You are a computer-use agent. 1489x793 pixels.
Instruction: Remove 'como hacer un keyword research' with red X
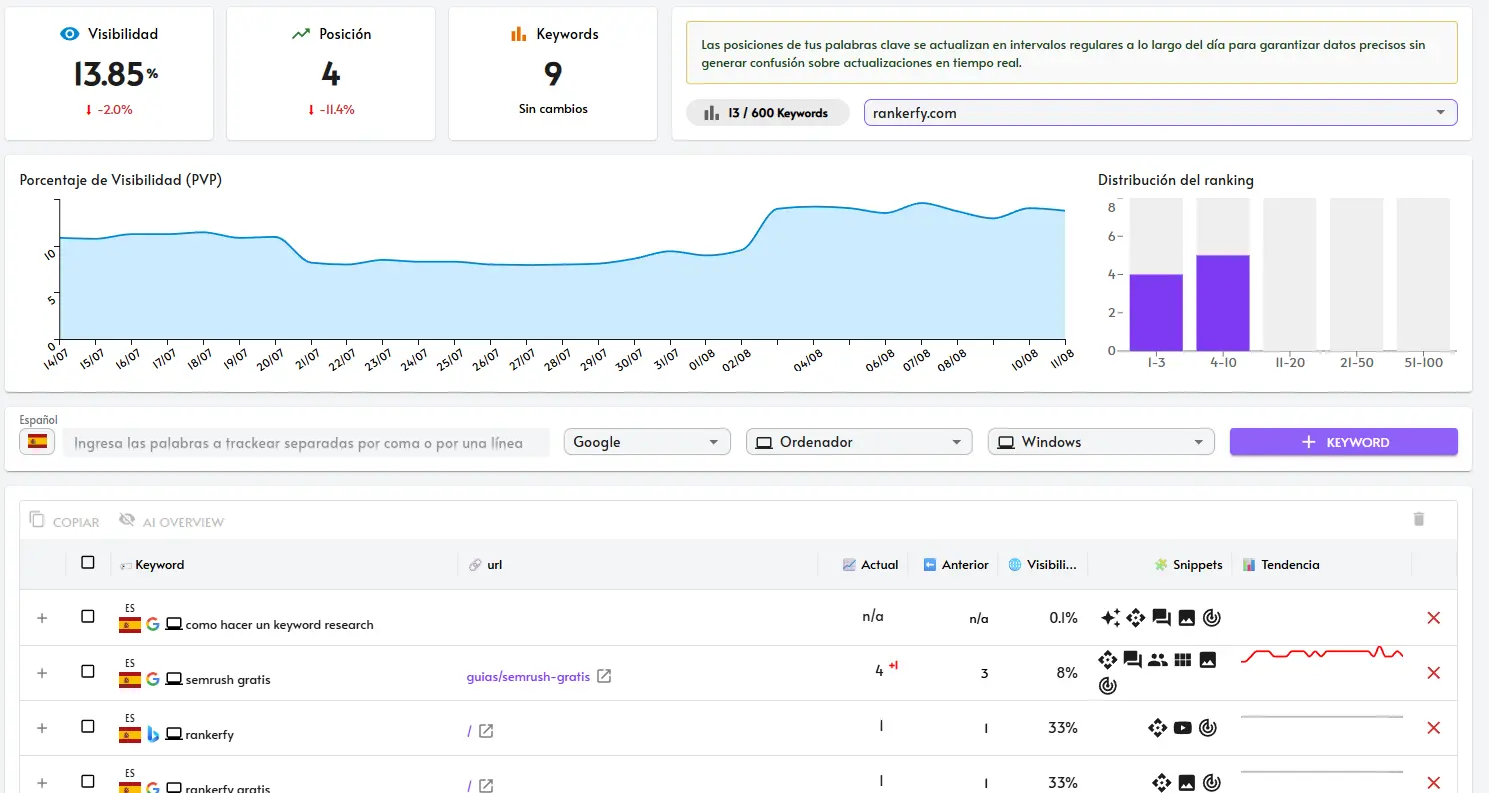pos(1433,618)
